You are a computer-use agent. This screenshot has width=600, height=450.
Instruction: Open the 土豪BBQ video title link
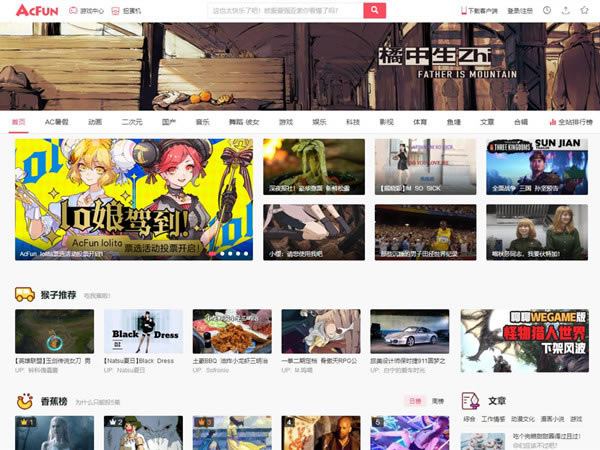(230, 361)
